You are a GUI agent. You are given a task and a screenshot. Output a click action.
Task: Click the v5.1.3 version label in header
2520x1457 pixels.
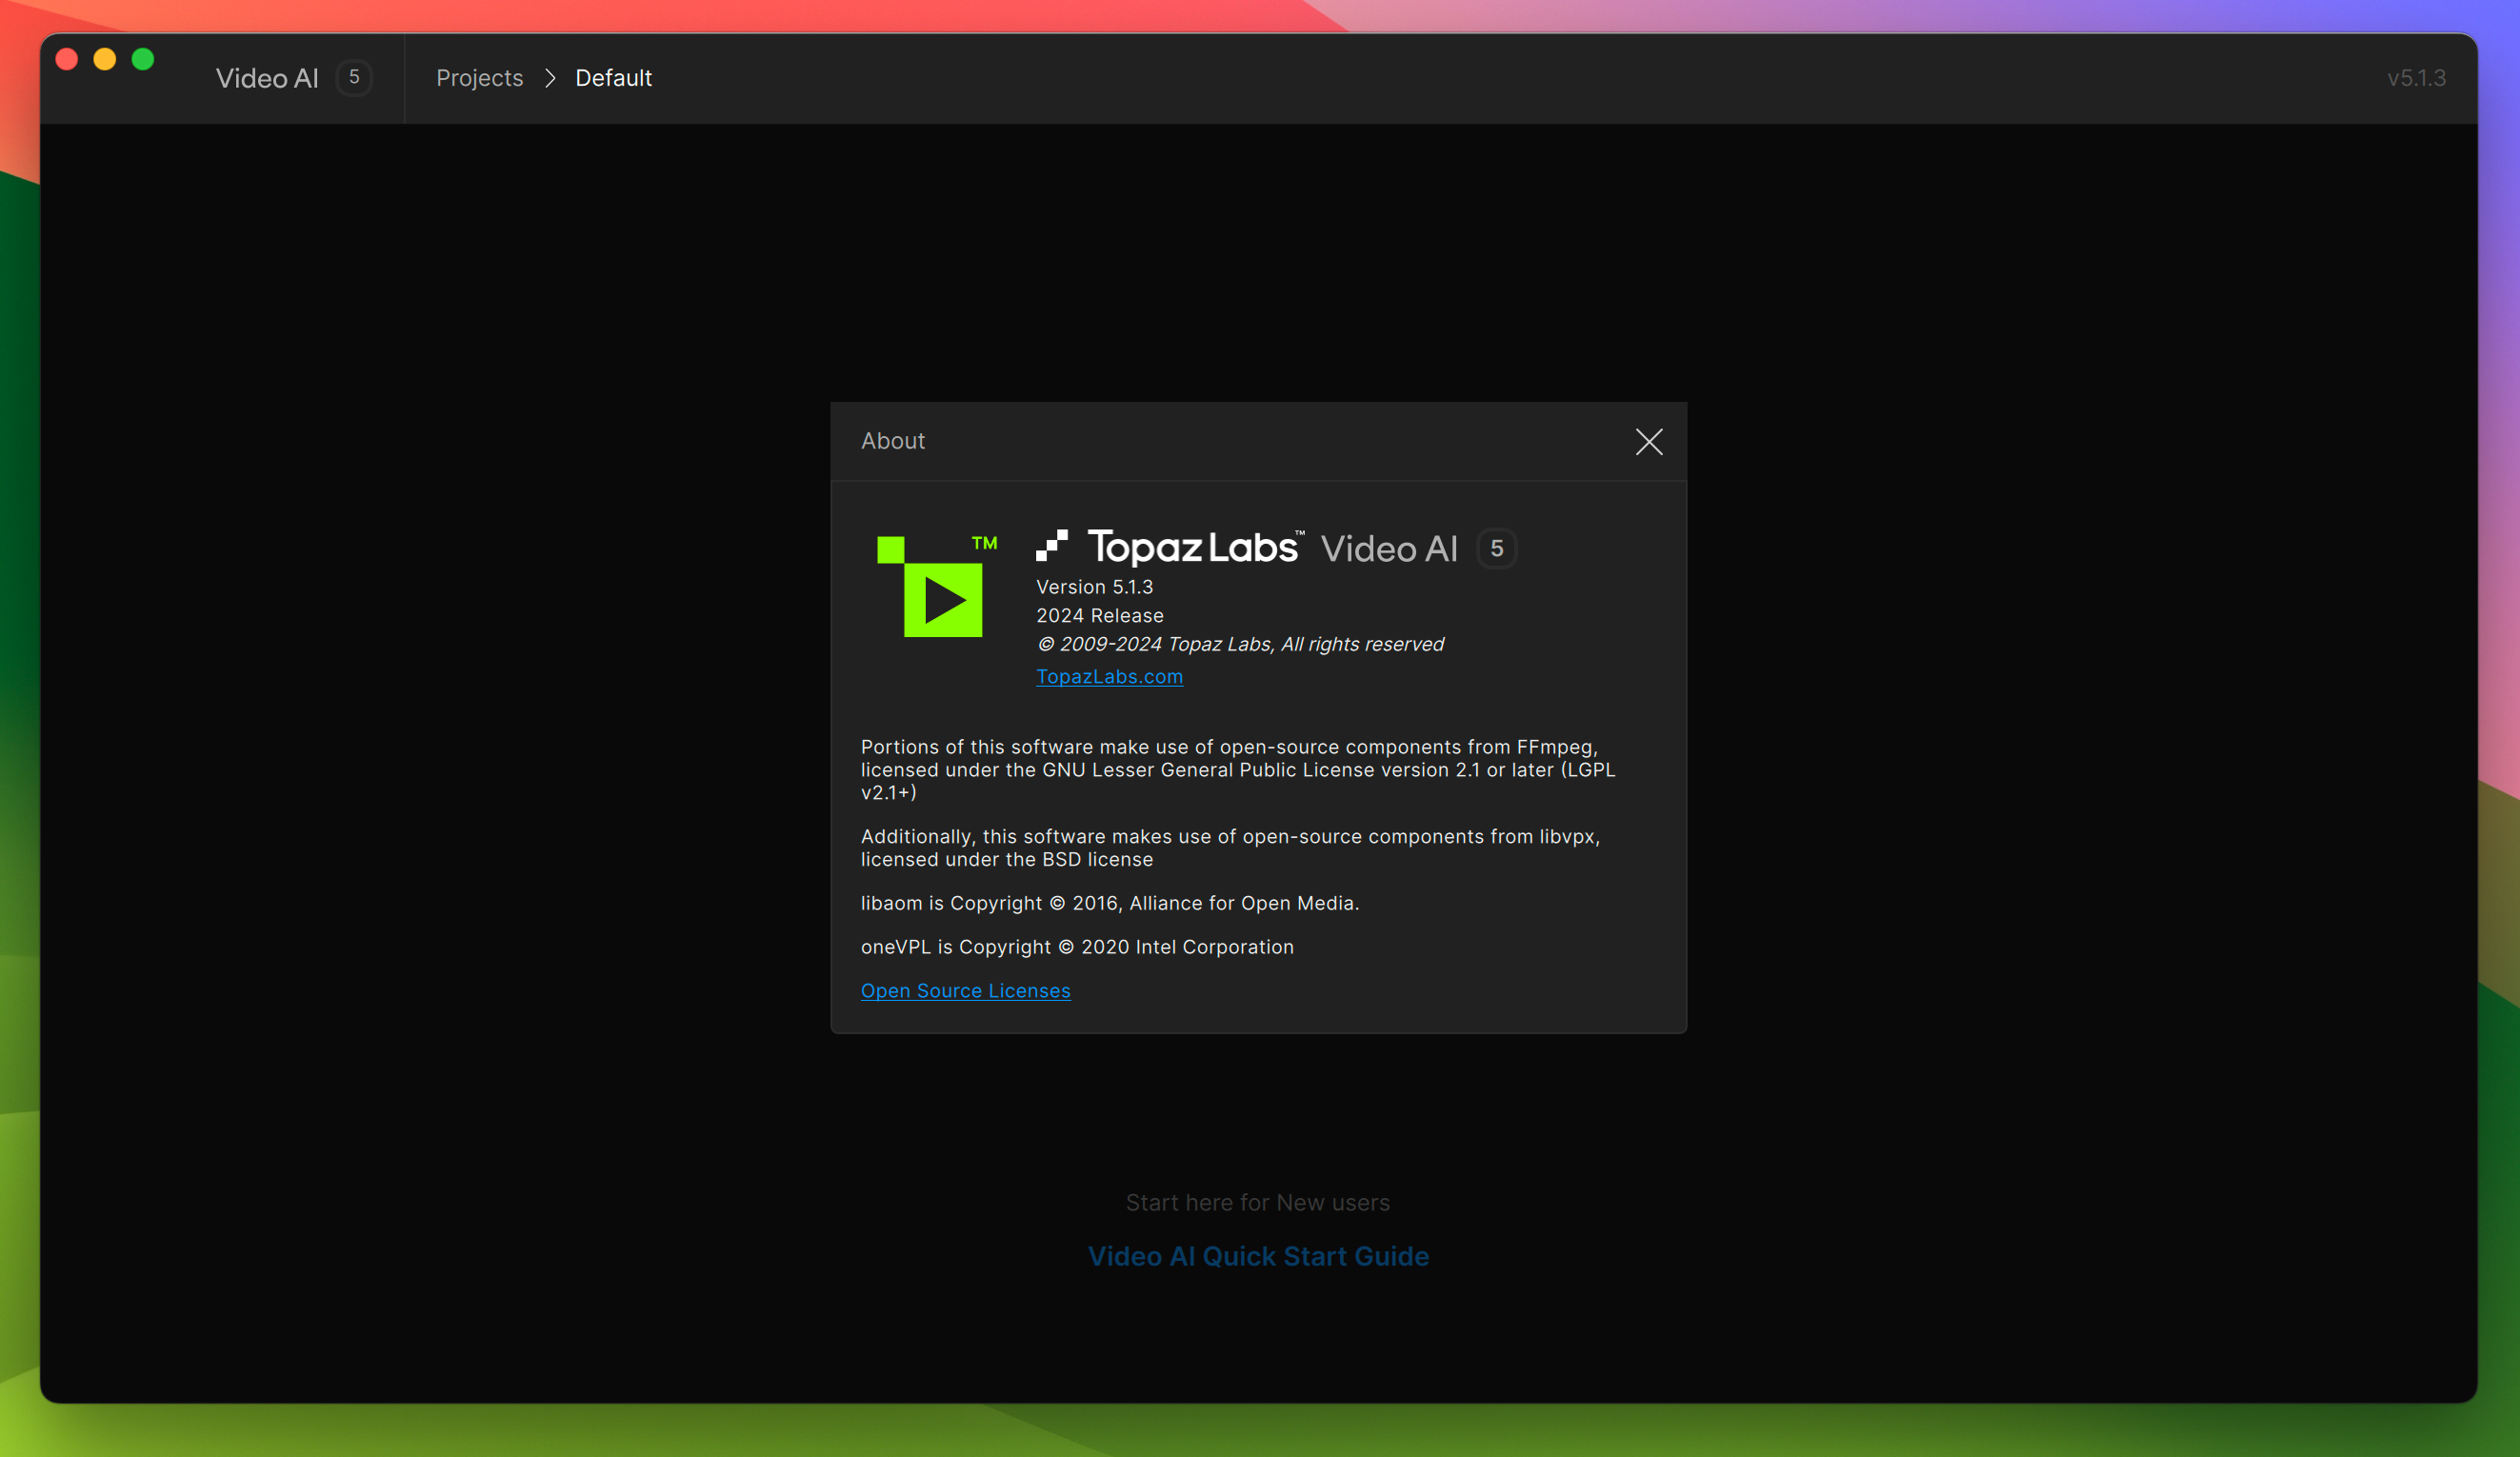(2416, 78)
